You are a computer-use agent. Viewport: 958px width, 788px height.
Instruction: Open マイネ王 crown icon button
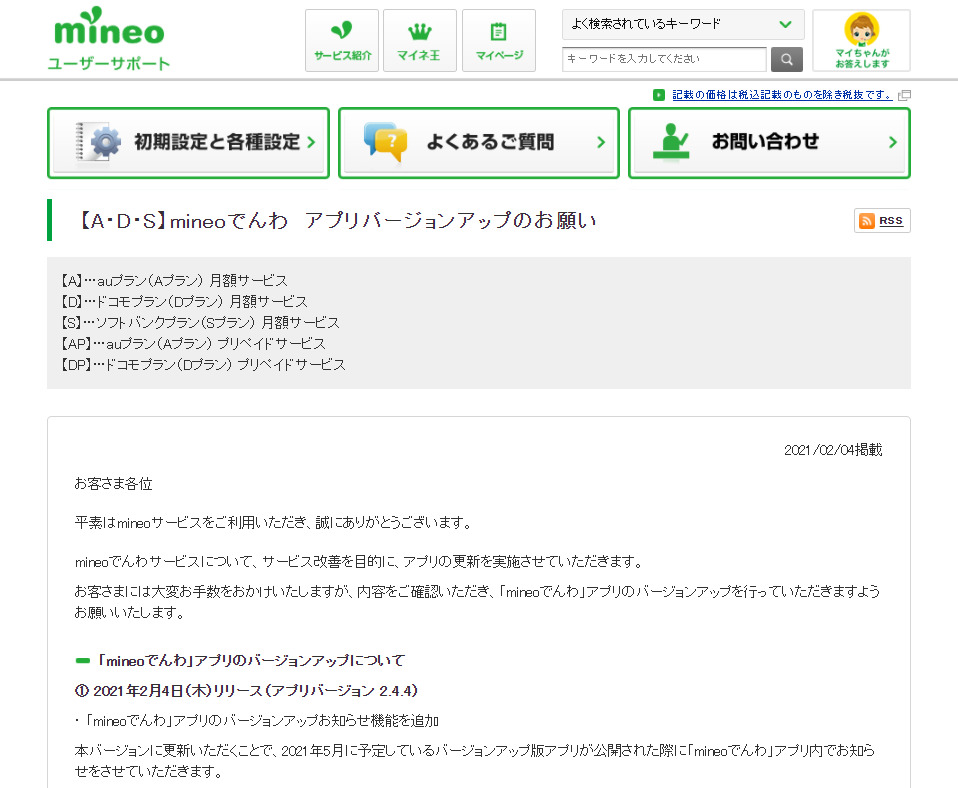(419, 41)
